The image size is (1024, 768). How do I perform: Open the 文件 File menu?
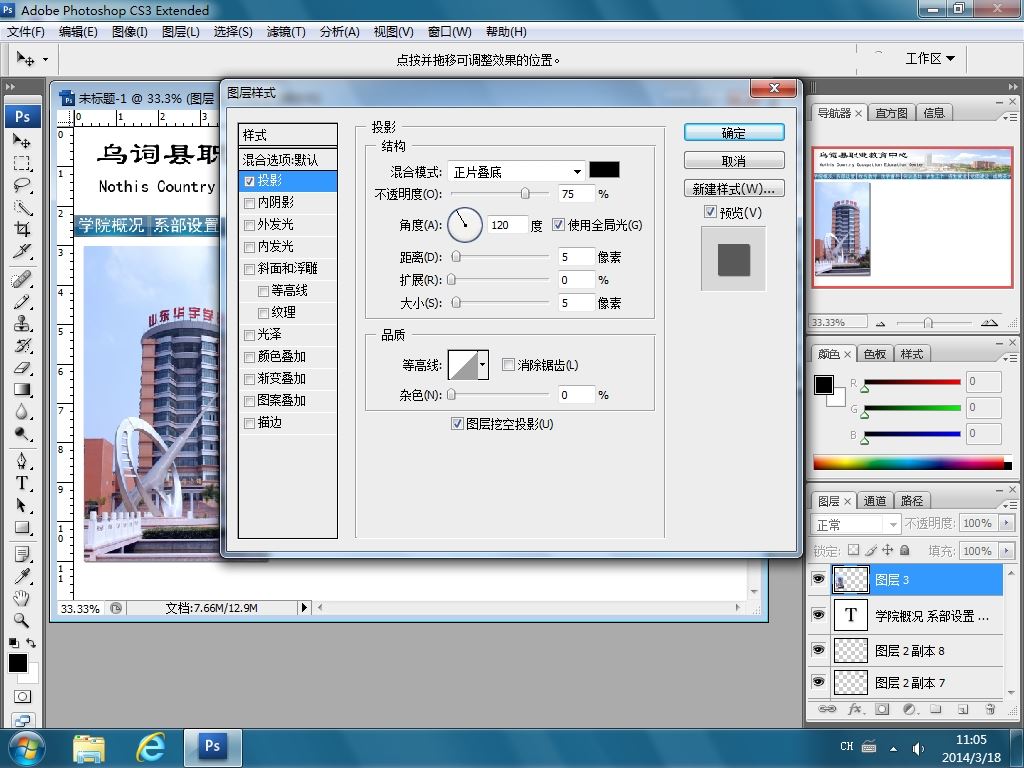(25, 32)
